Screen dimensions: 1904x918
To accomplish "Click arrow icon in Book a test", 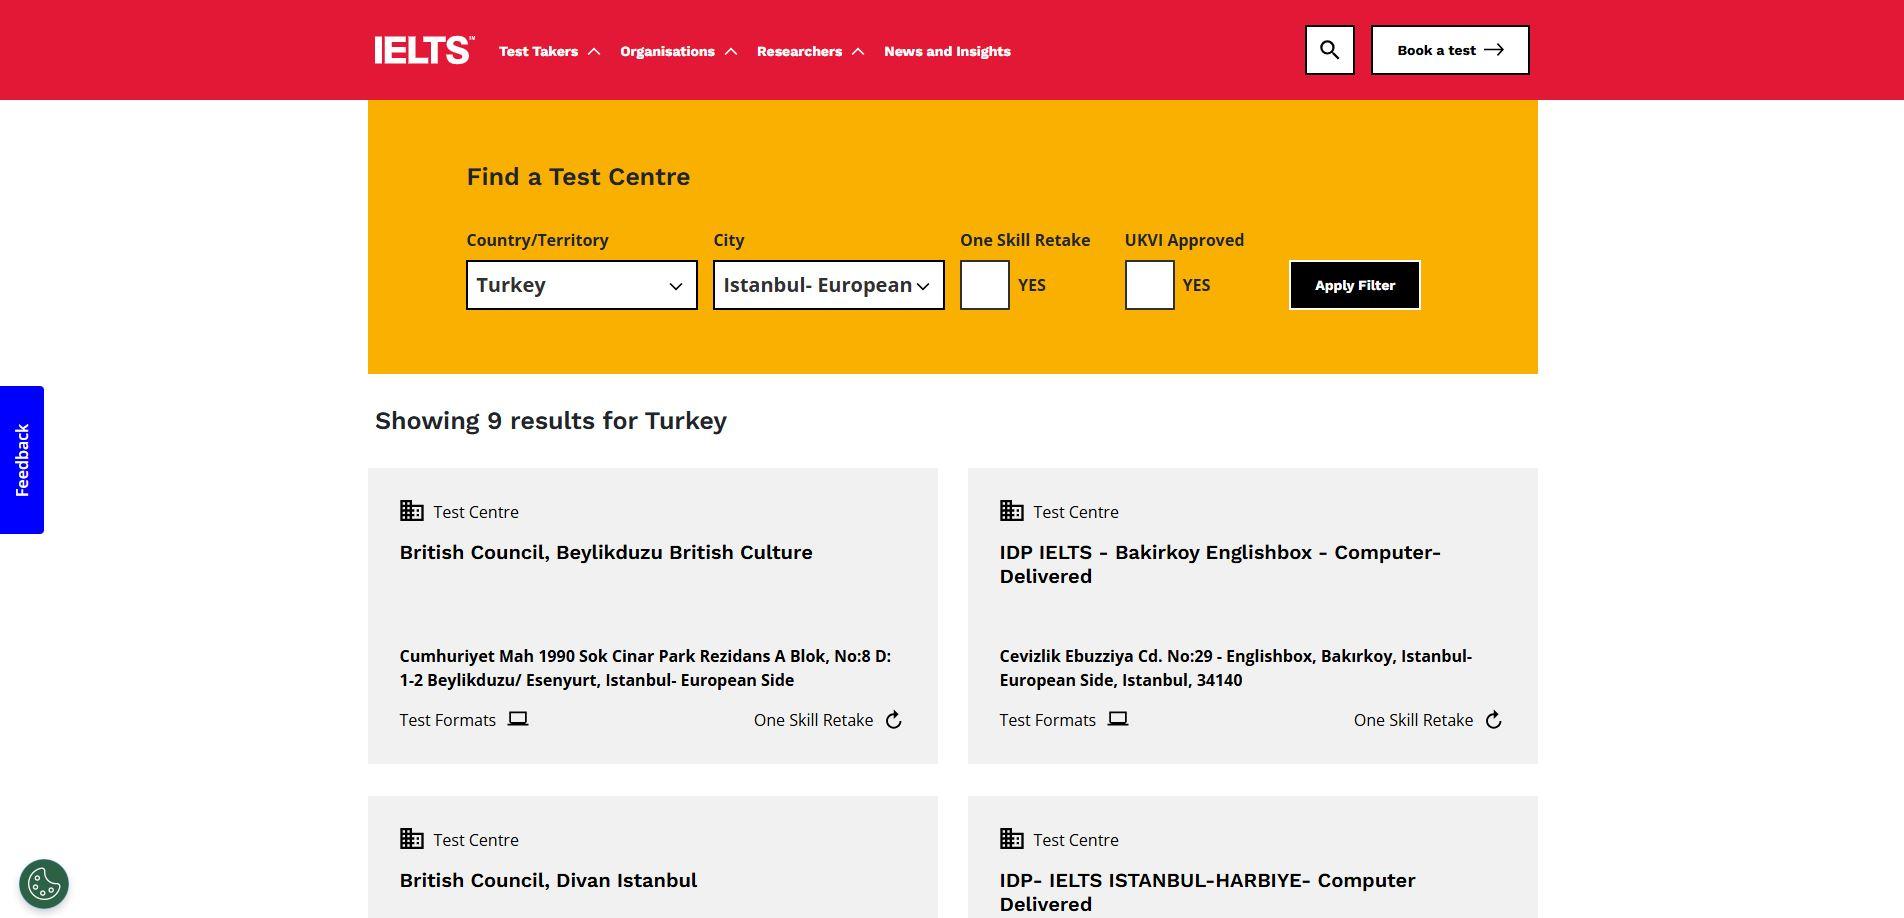I will tap(1494, 50).
